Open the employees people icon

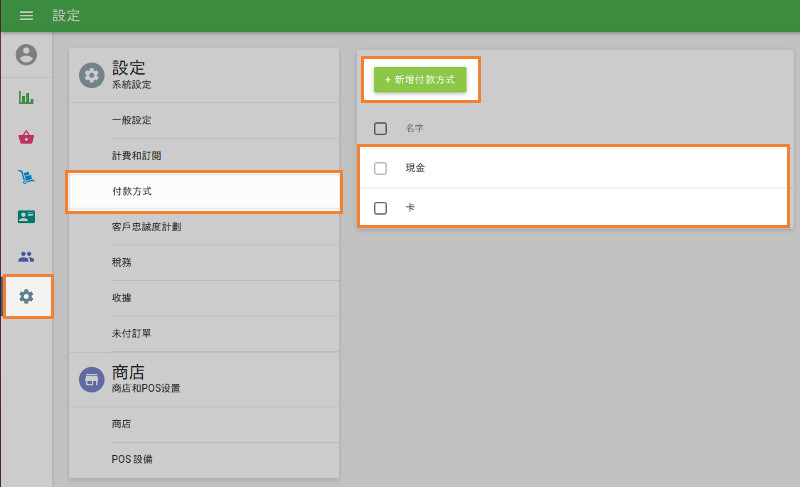(x=27, y=257)
